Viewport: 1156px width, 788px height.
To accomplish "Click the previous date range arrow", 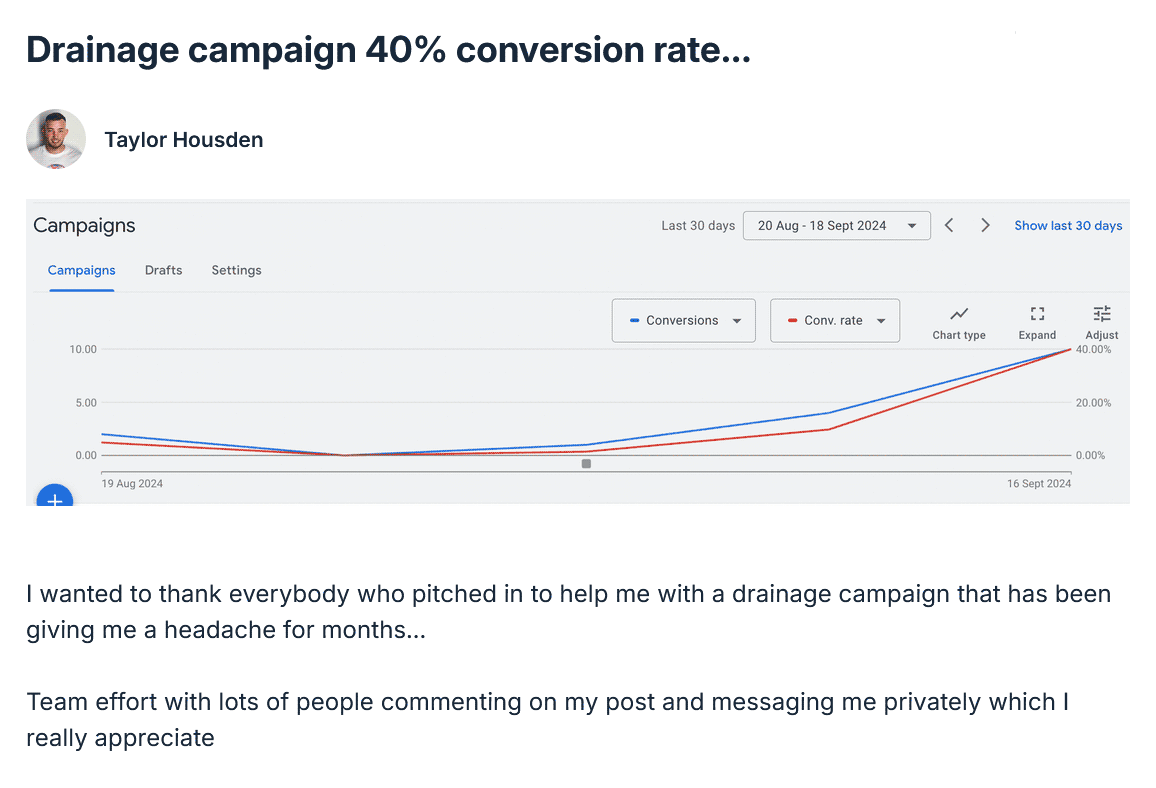I will 948,225.
